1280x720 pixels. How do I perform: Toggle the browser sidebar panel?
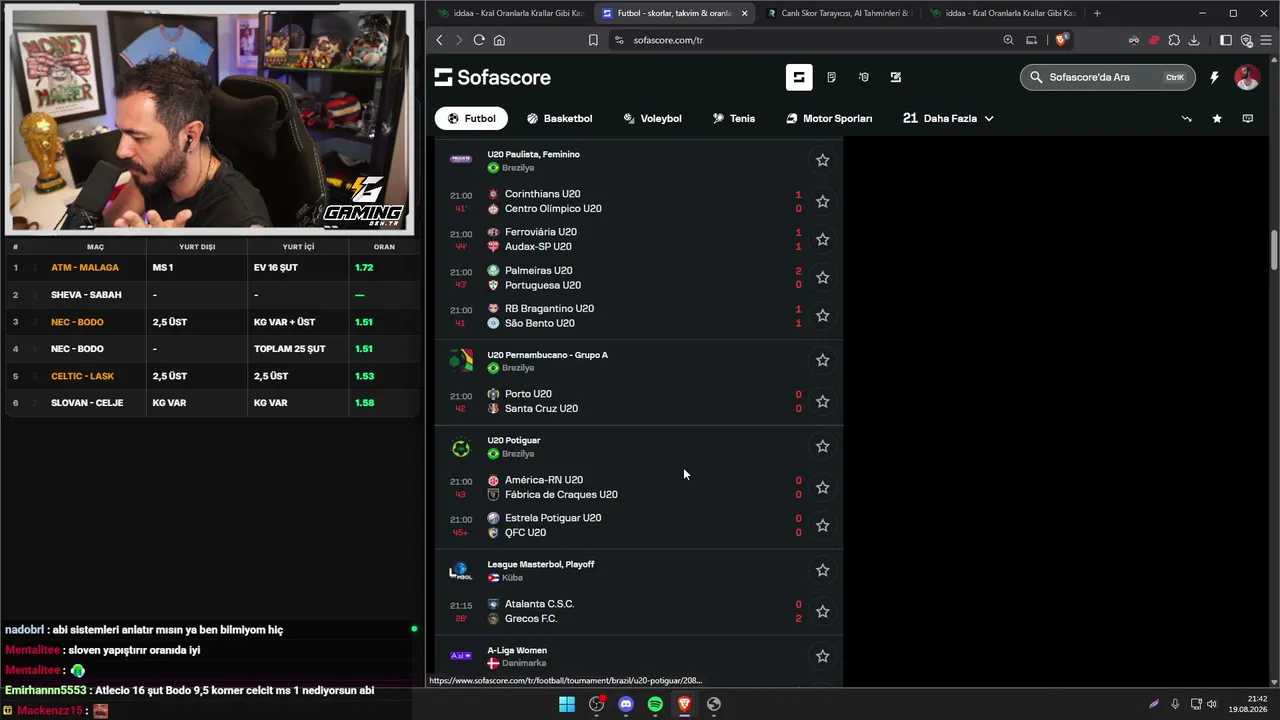[1226, 40]
